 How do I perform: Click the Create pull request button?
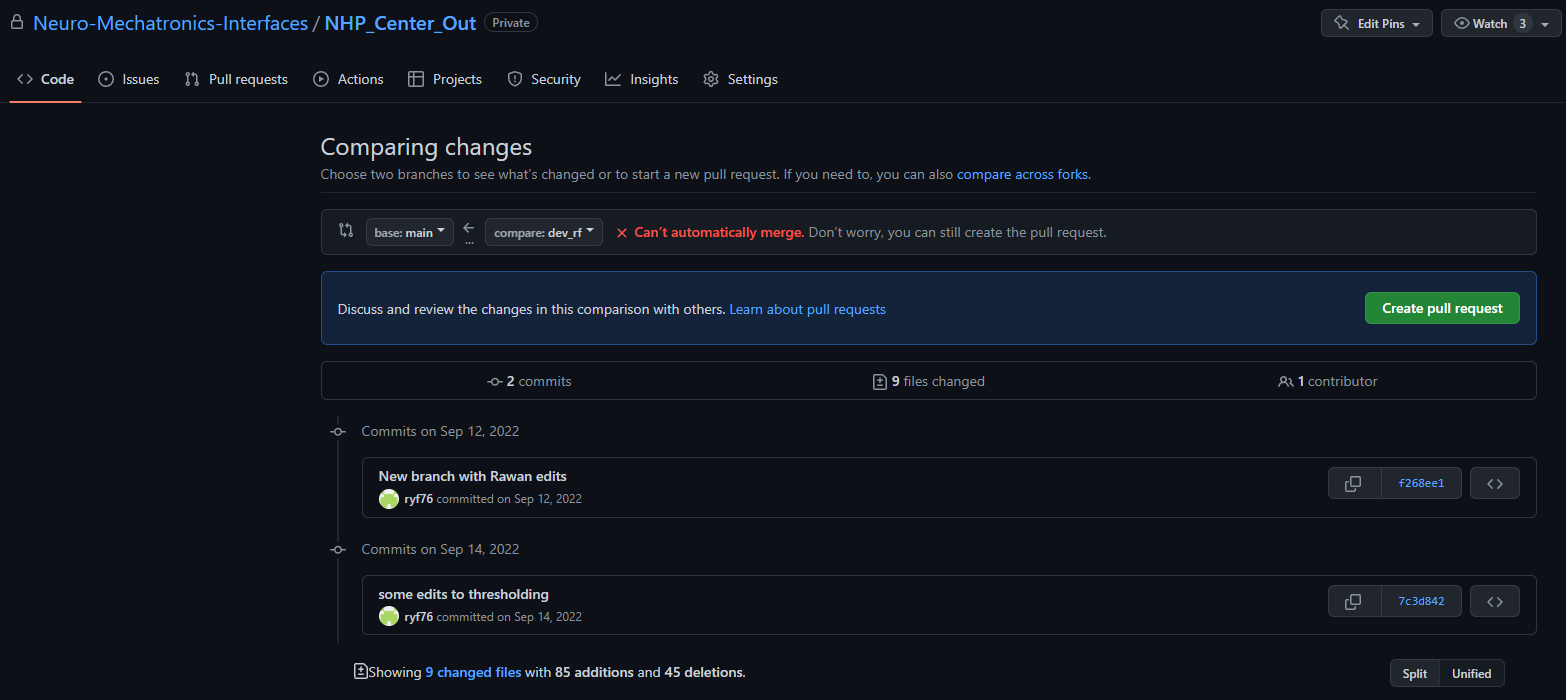pos(1441,309)
